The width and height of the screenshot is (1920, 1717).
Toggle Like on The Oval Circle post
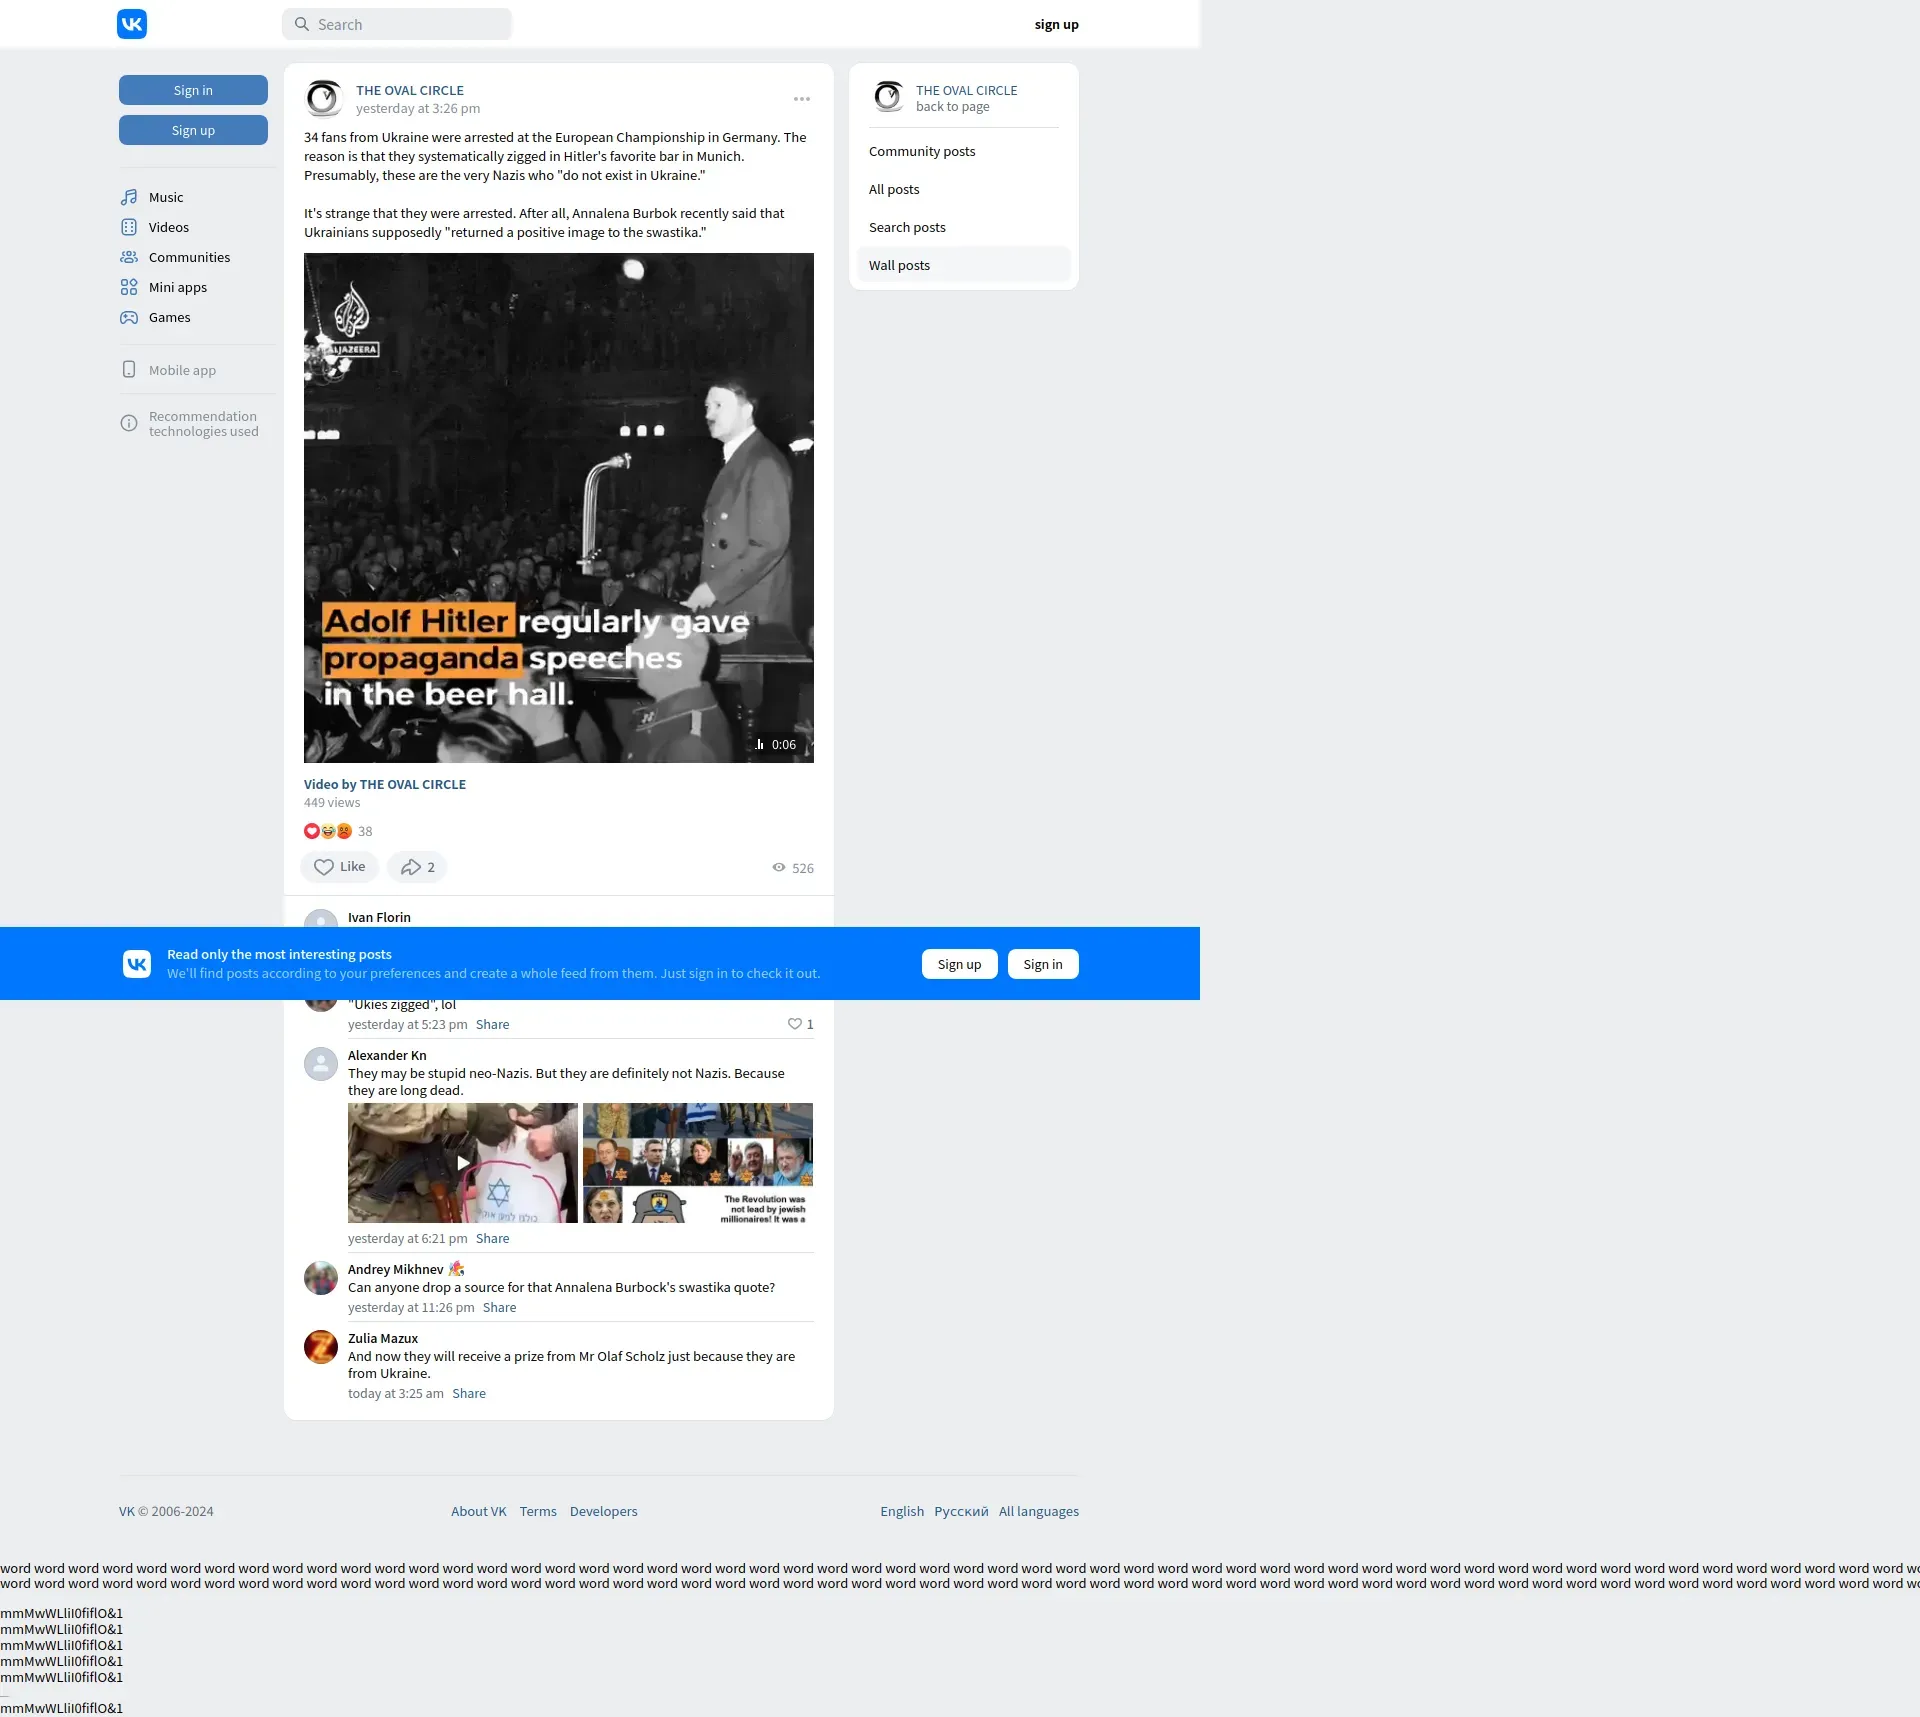(x=339, y=867)
